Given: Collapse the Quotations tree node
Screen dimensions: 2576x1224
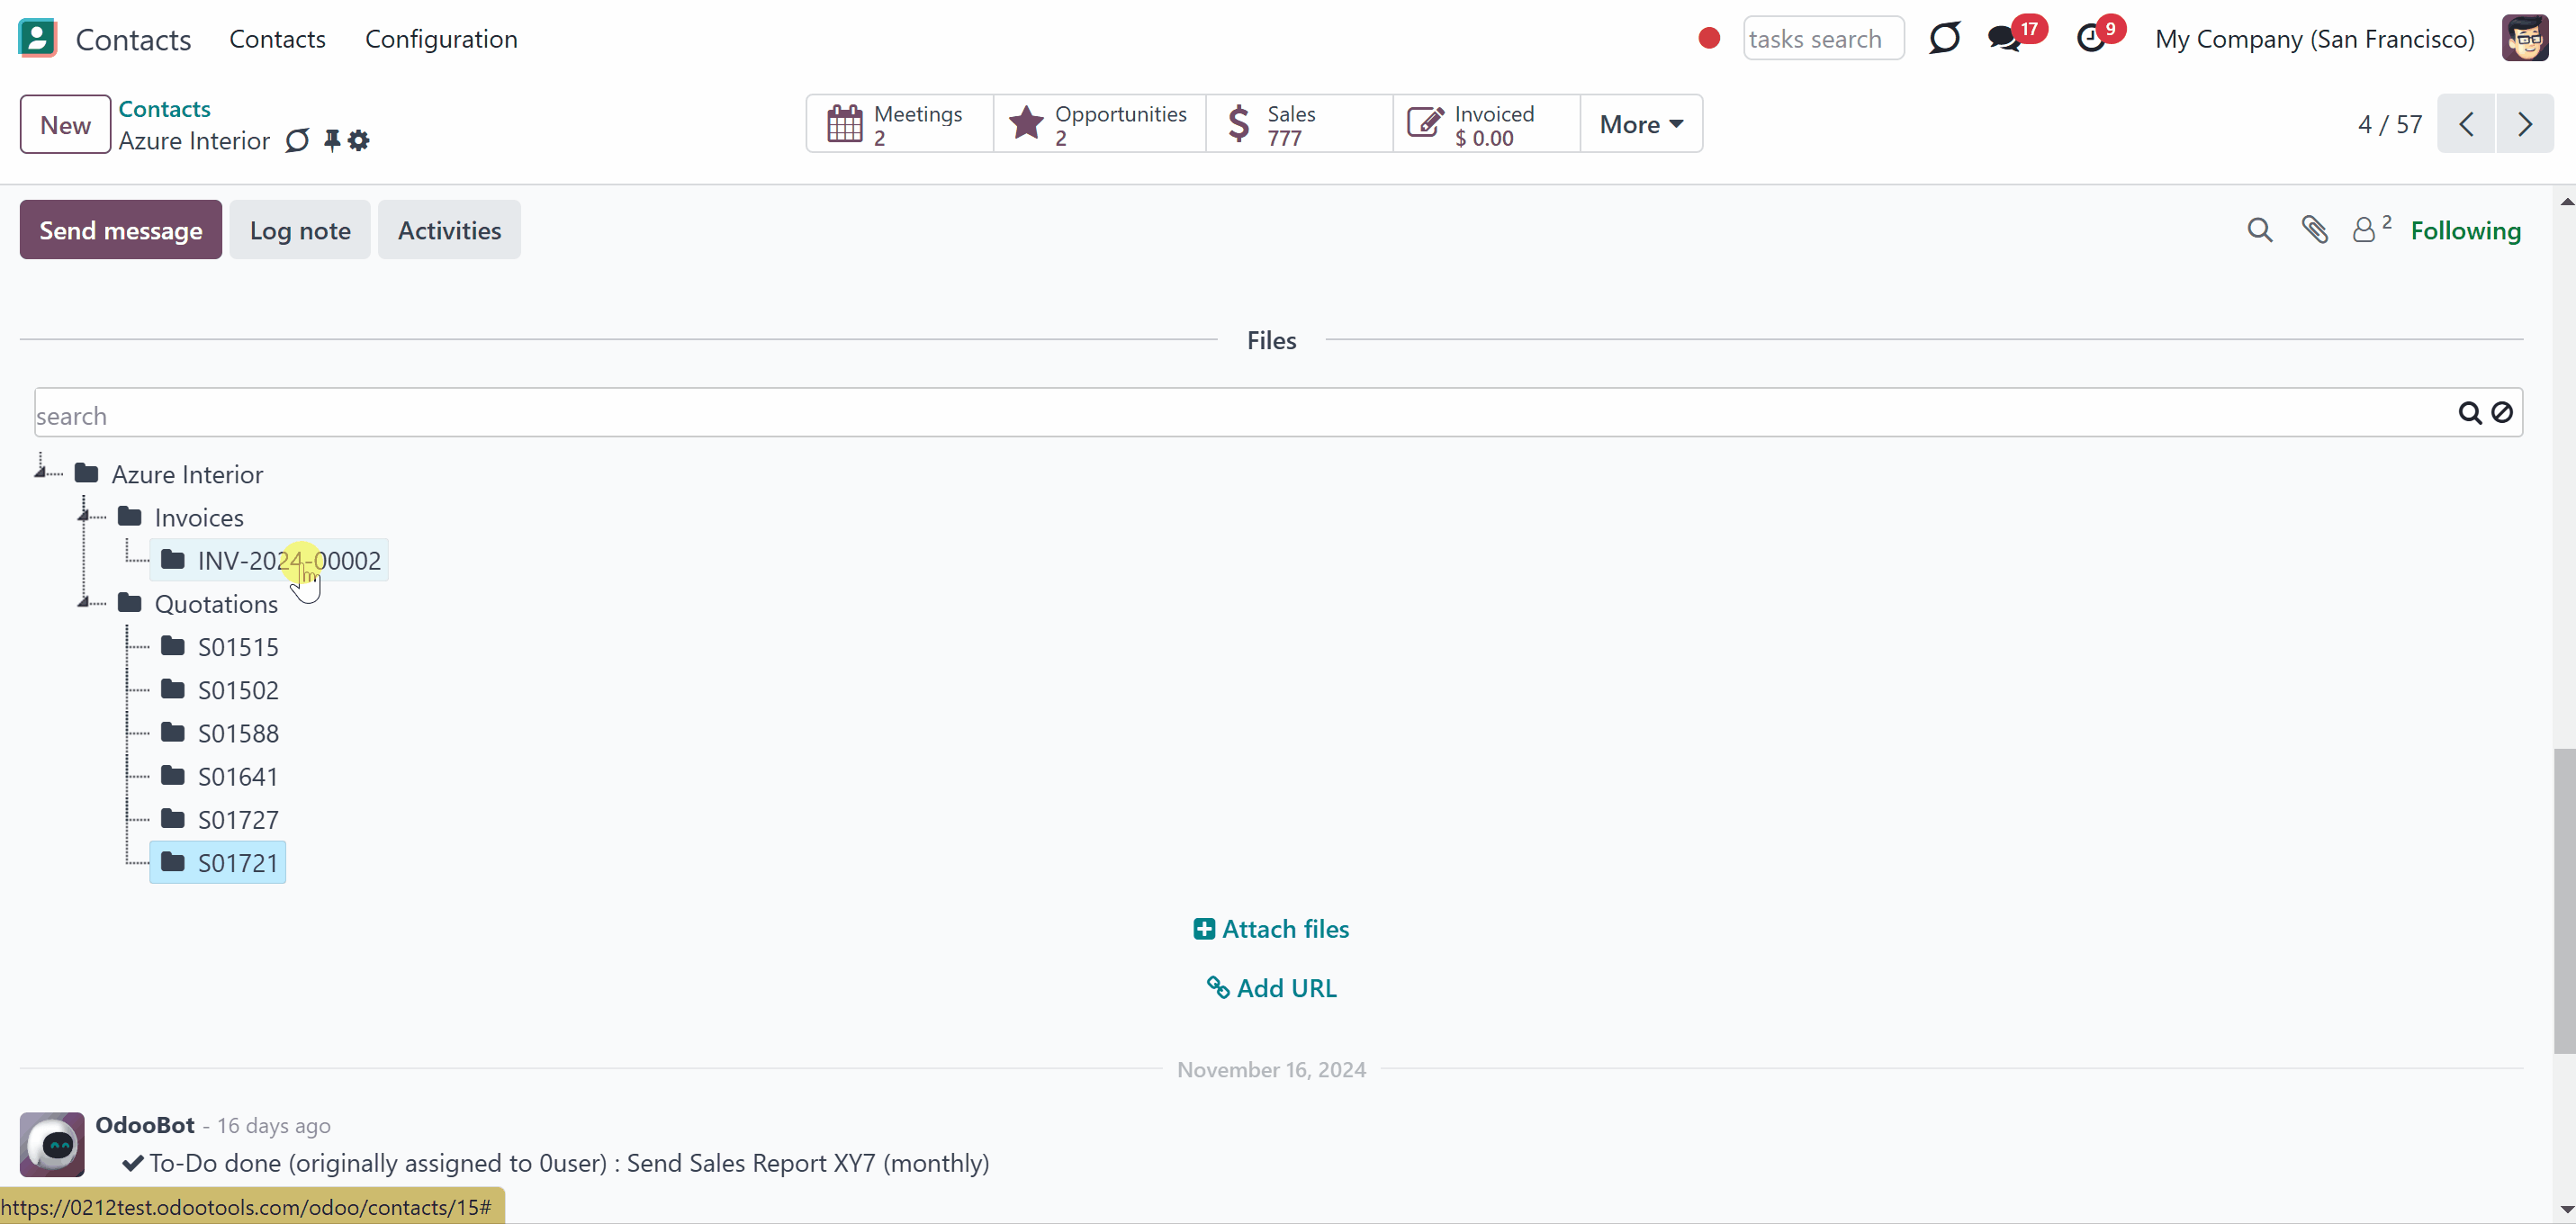Looking at the screenshot, I should [84, 601].
